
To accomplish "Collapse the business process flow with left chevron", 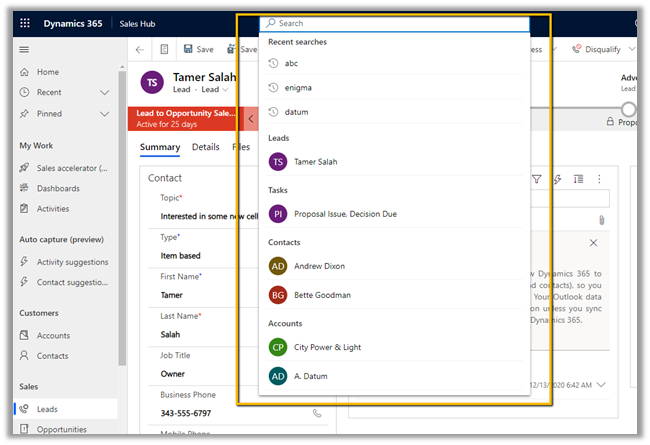I will tap(250, 119).
